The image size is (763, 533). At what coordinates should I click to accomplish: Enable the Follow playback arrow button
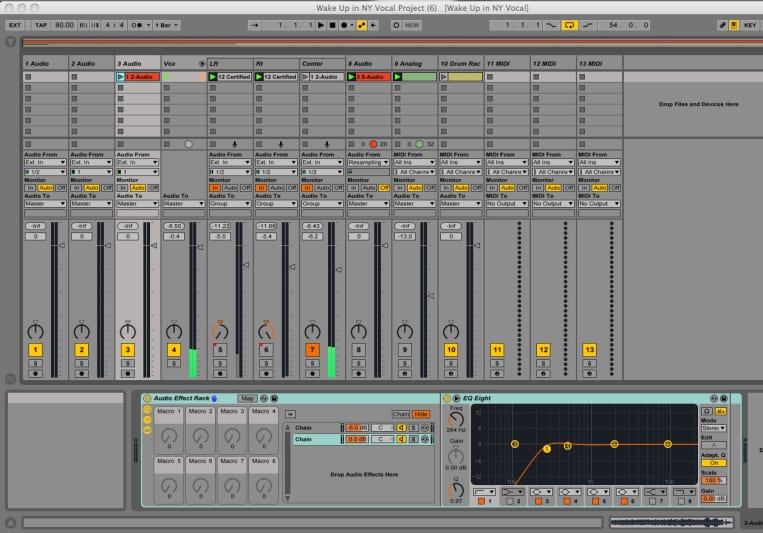(x=254, y=25)
